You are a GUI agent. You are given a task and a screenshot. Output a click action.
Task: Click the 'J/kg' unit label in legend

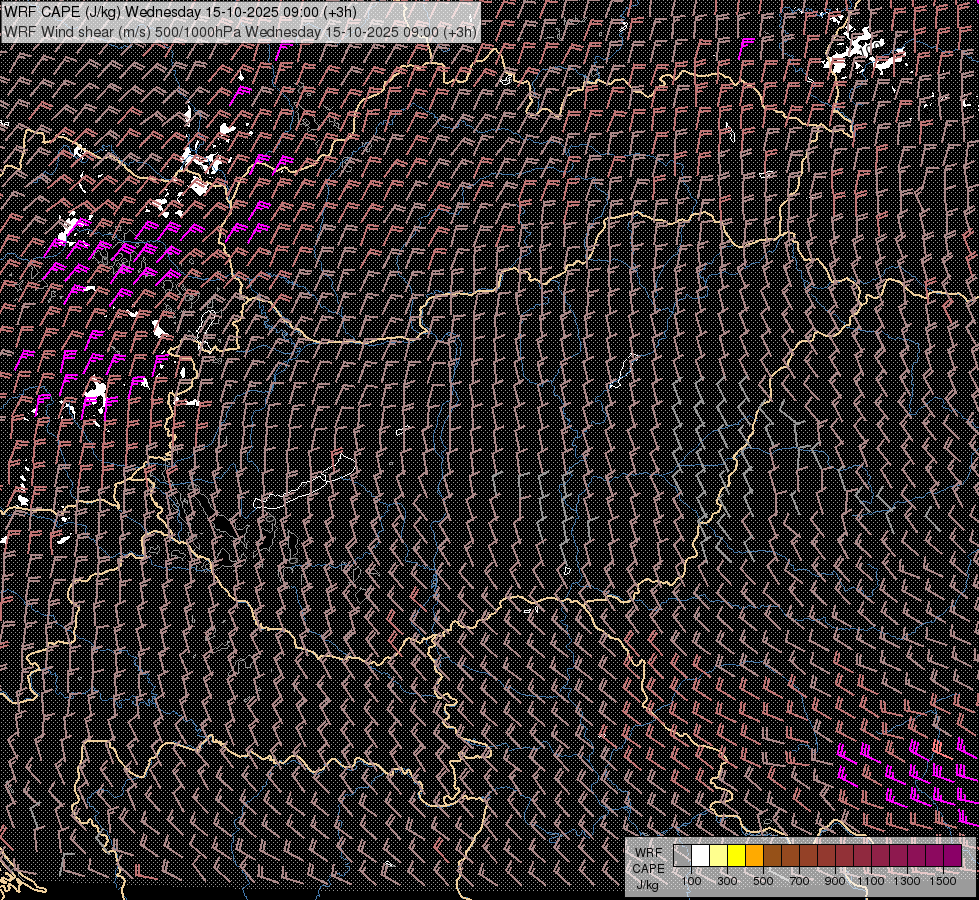pos(647,884)
